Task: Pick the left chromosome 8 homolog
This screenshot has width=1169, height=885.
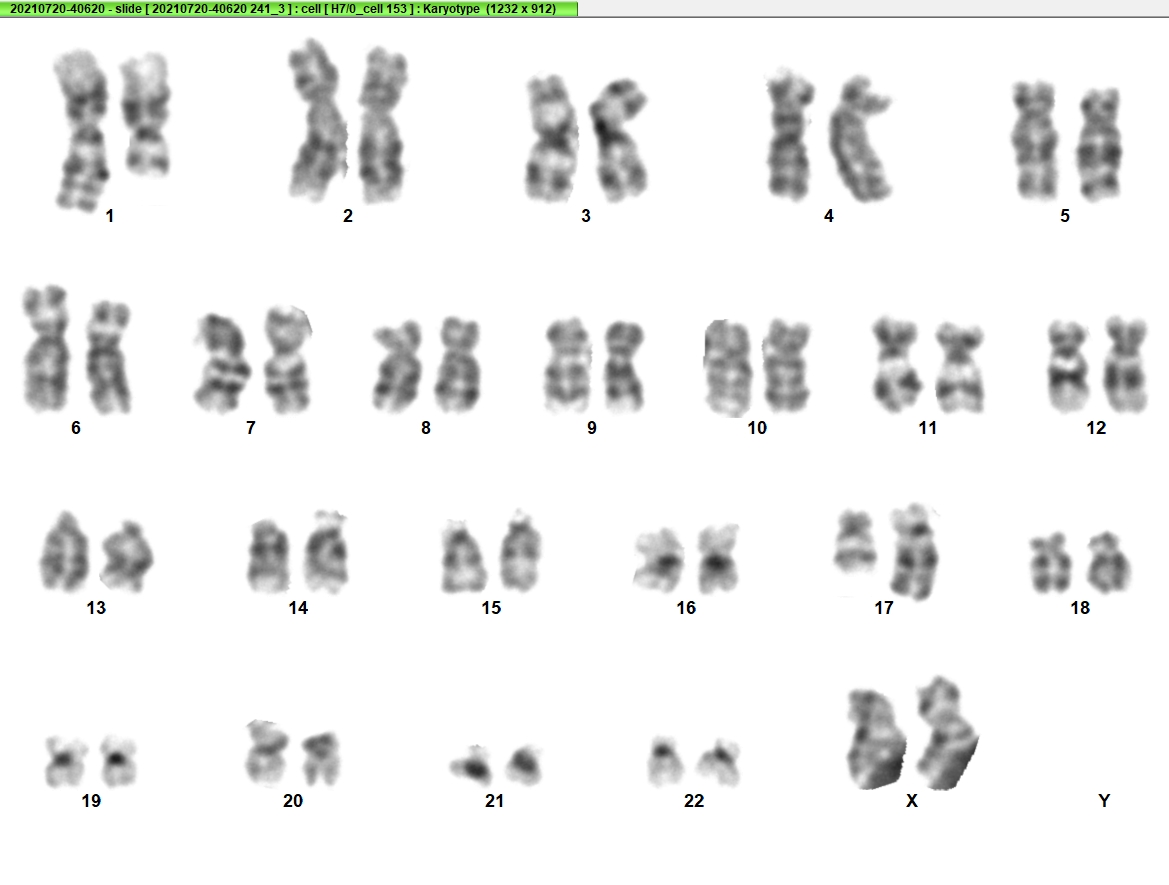Action: [397, 367]
